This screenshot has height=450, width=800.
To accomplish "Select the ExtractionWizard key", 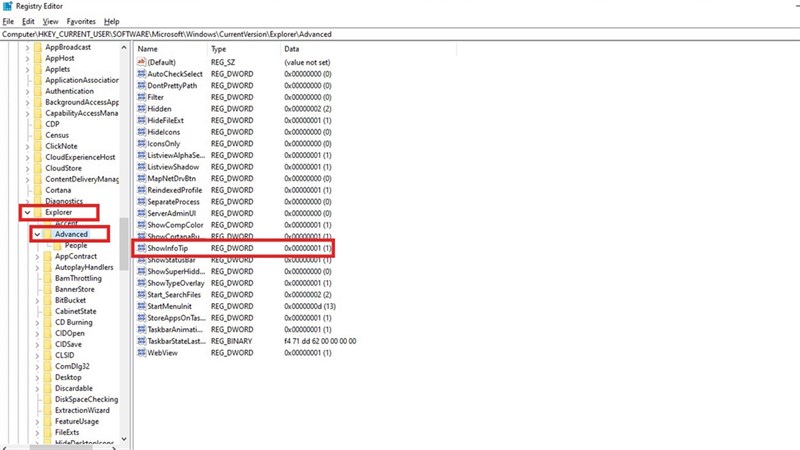I will click(82, 410).
